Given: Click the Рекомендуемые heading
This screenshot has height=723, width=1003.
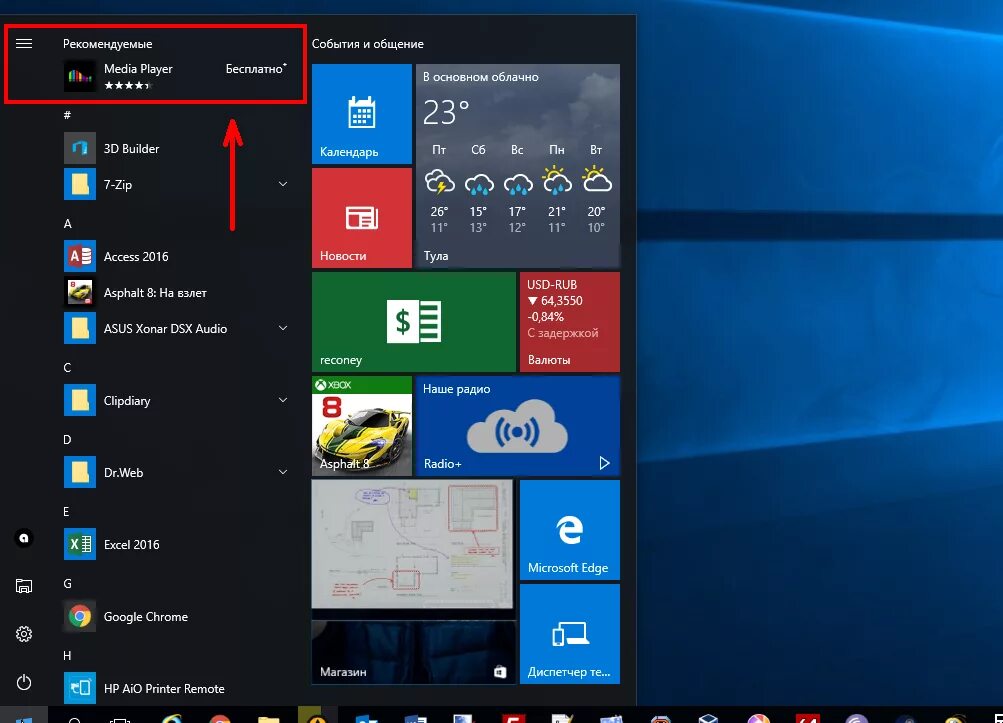Looking at the screenshot, I should click(x=107, y=44).
